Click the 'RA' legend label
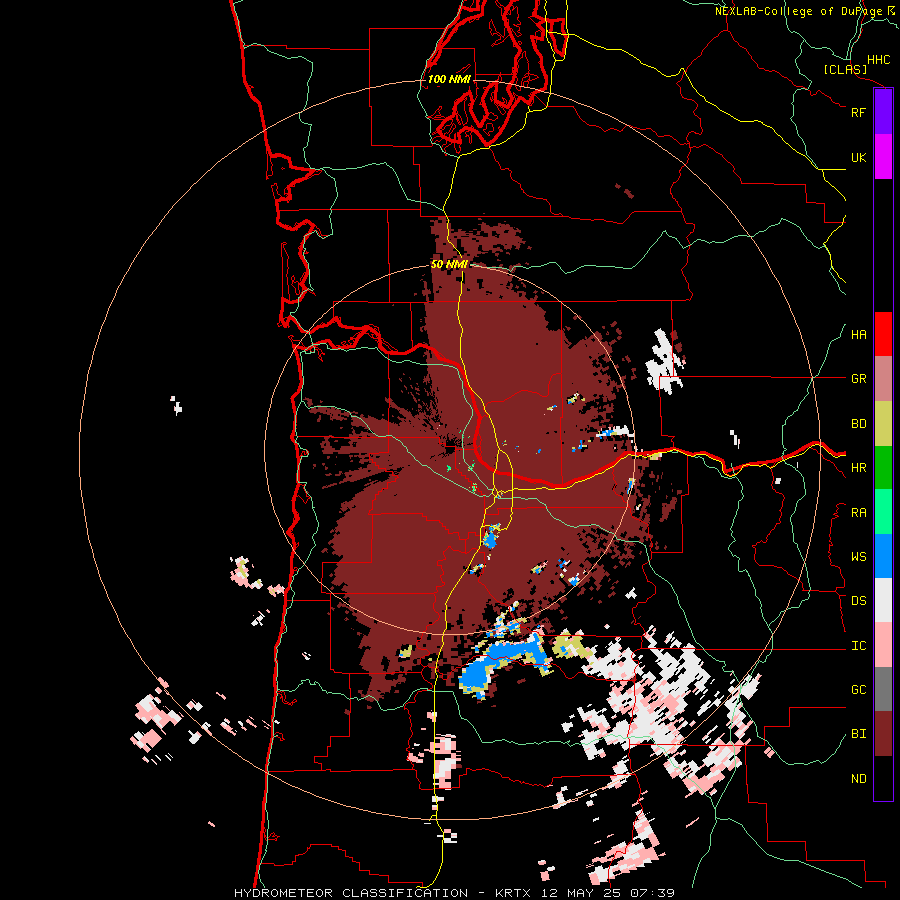 coord(858,513)
